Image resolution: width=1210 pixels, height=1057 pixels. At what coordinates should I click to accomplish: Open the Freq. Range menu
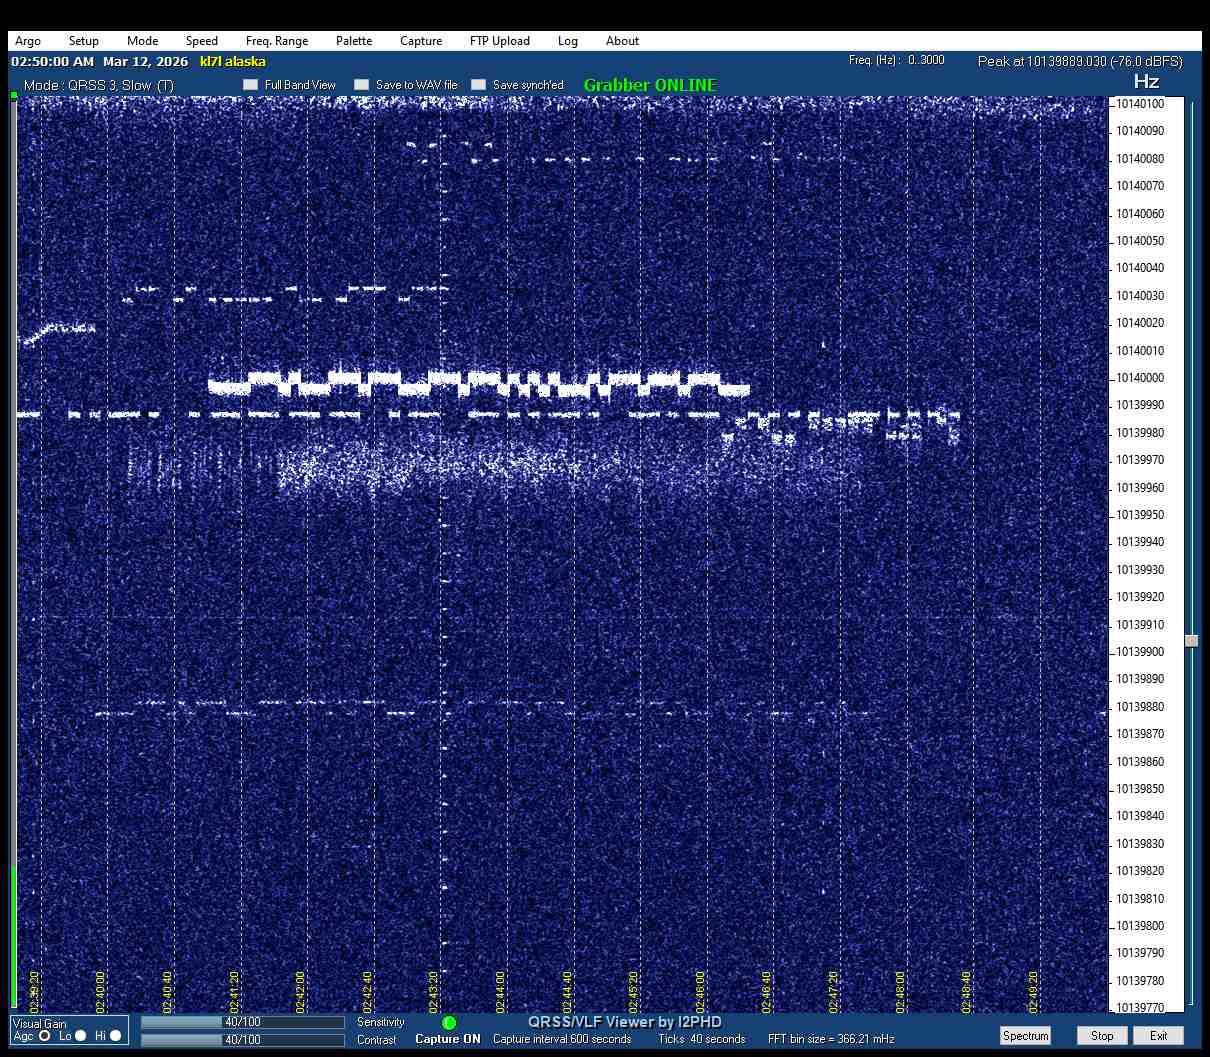[277, 41]
